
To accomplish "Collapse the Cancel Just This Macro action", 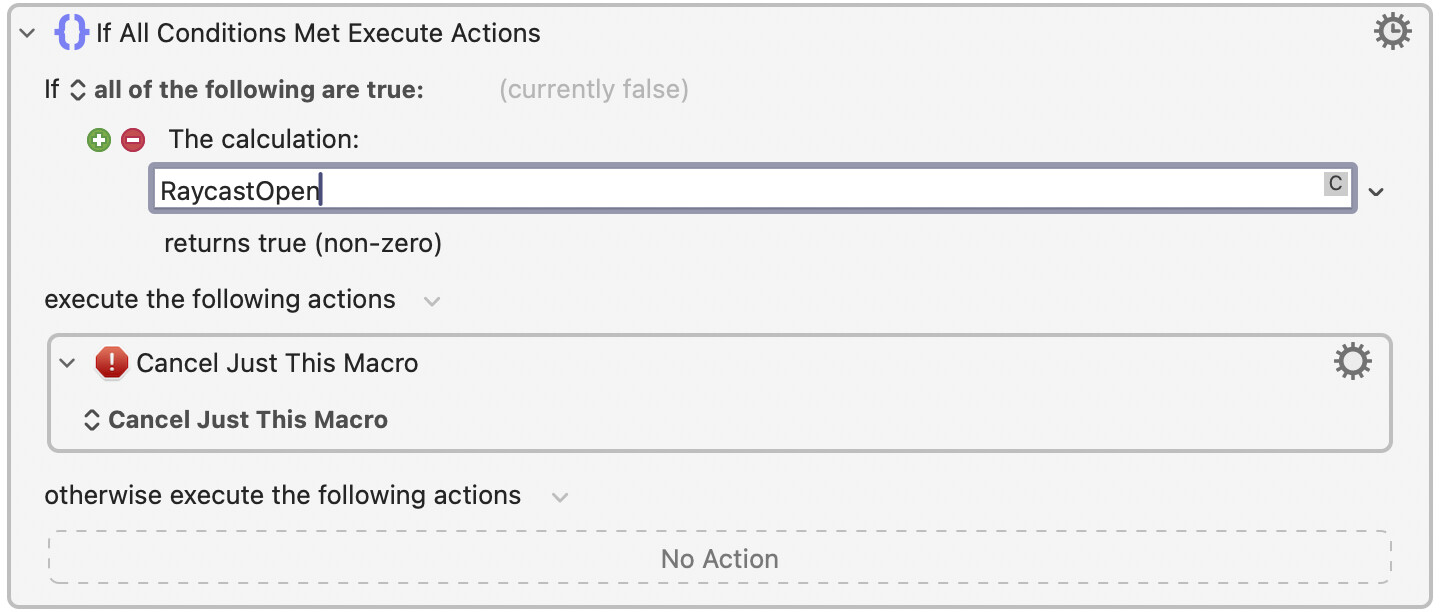I will 67,363.
